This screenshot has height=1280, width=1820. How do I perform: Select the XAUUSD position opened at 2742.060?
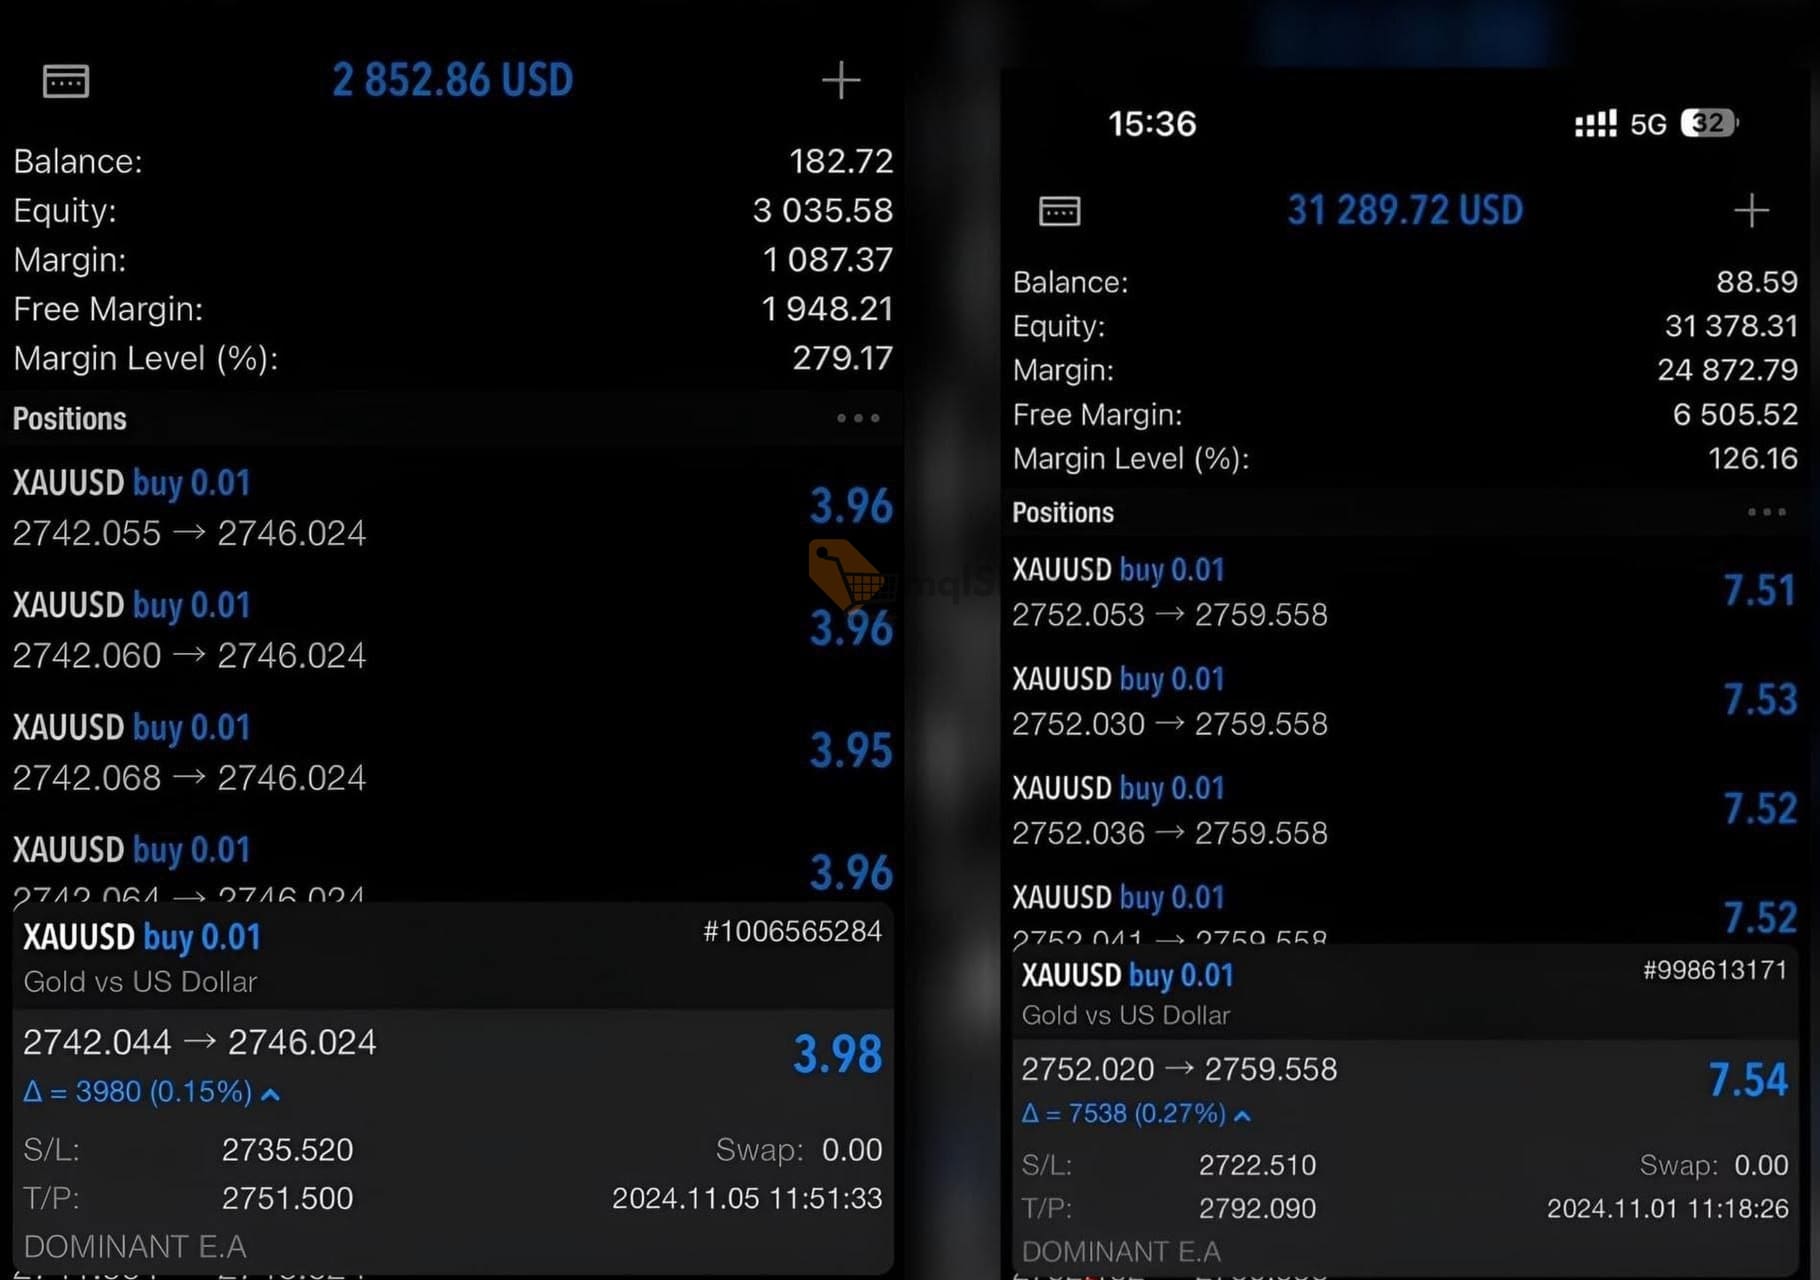coord(450,630)
